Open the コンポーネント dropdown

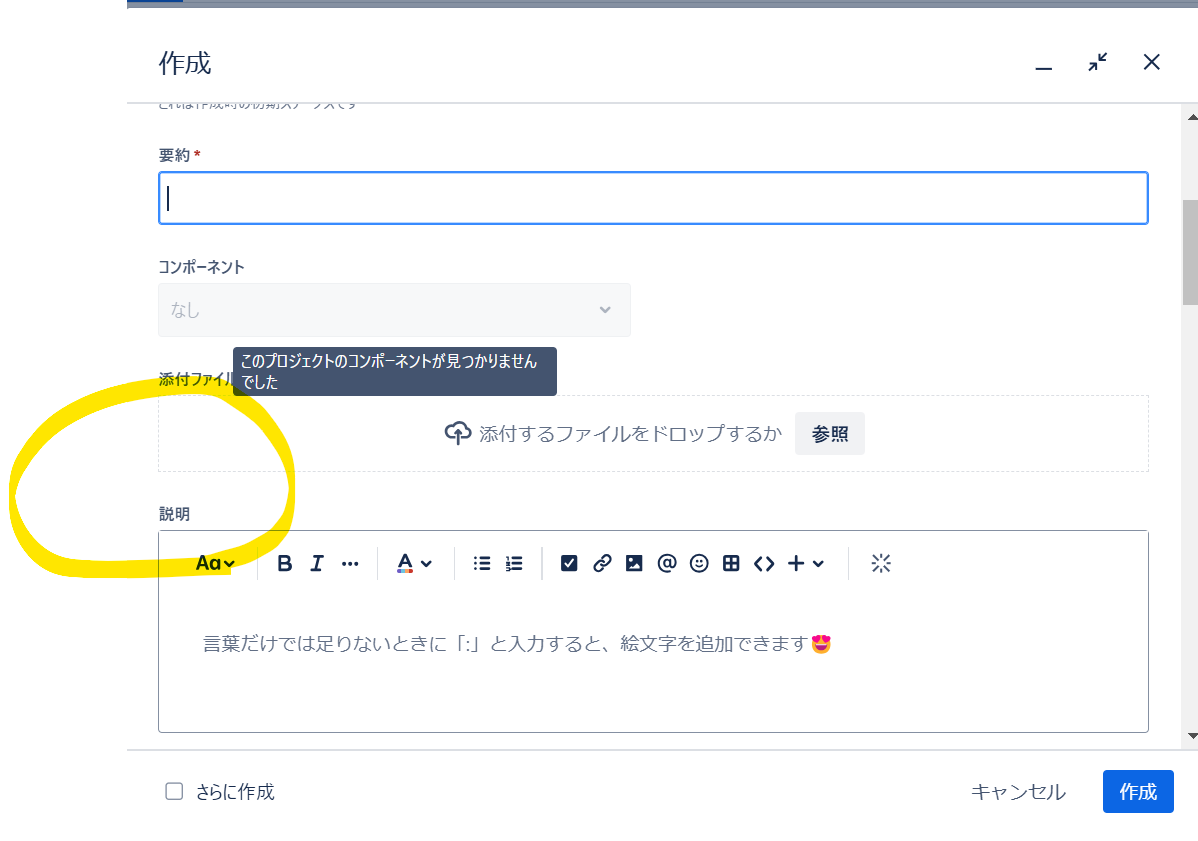(x=394, y=310)
